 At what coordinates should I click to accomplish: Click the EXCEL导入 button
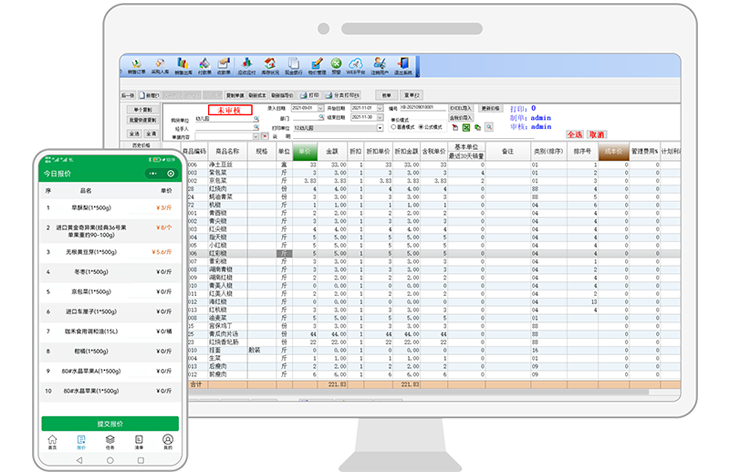click(x=460, y=107)
